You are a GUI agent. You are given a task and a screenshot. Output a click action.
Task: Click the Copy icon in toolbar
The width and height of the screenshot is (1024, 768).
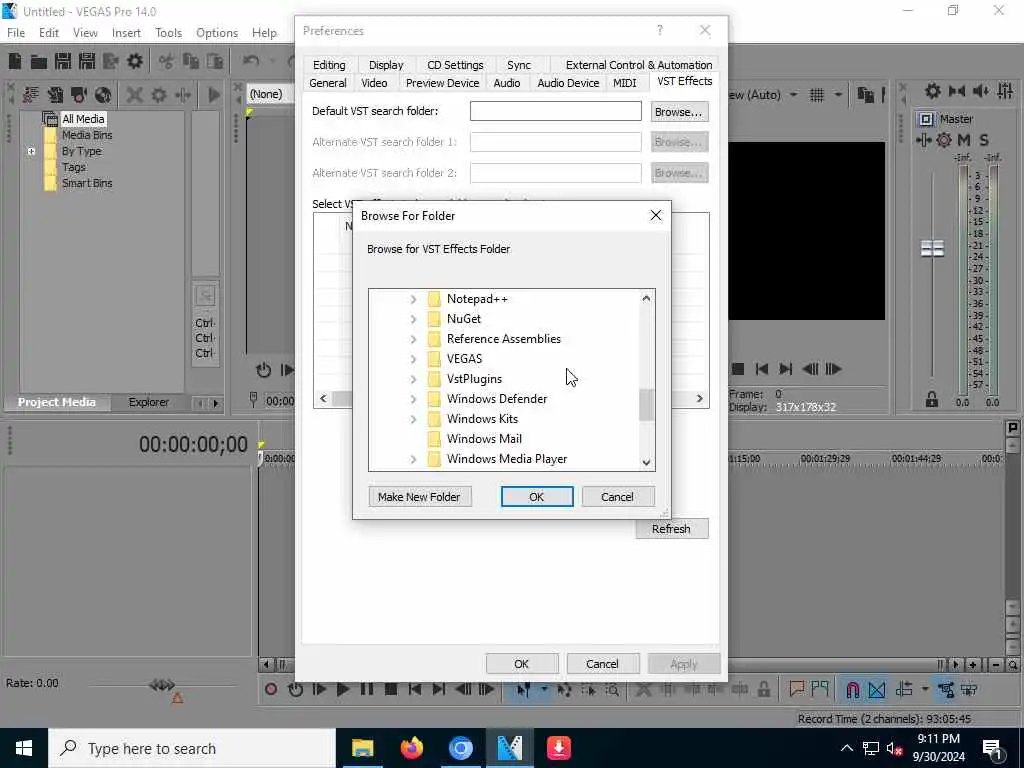coord(191,61)
